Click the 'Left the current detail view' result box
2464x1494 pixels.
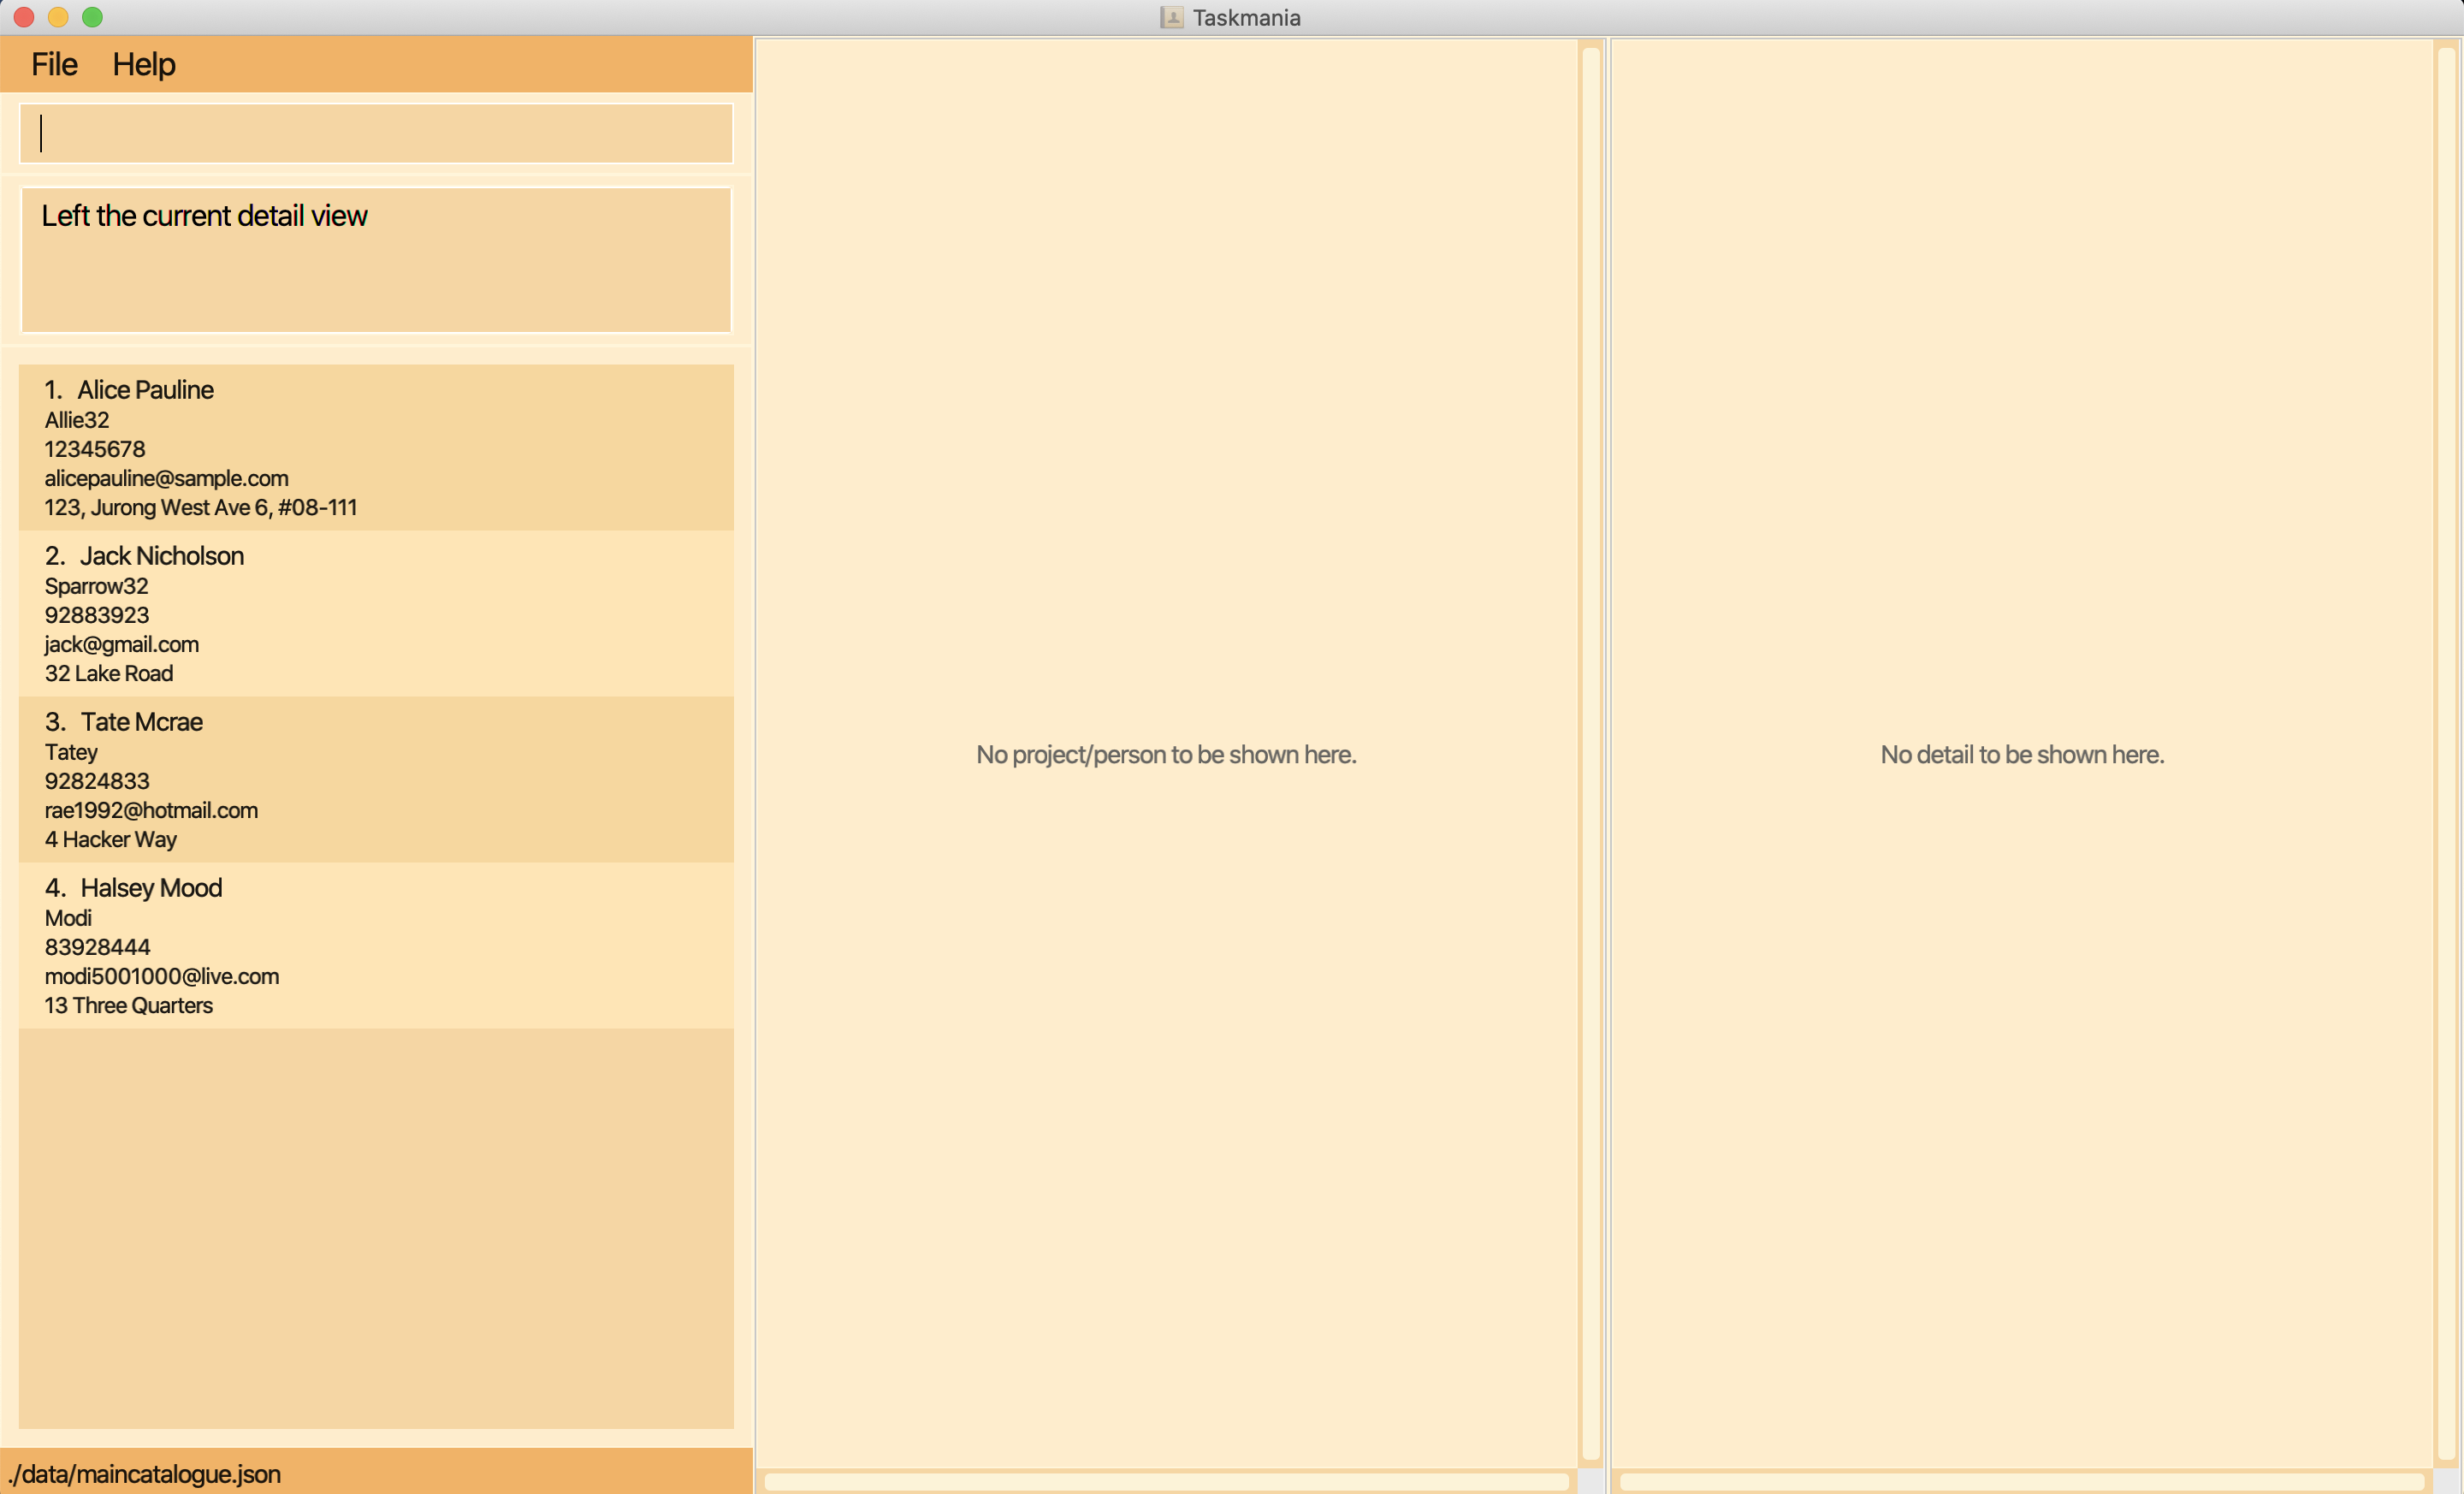click(376, 260)
